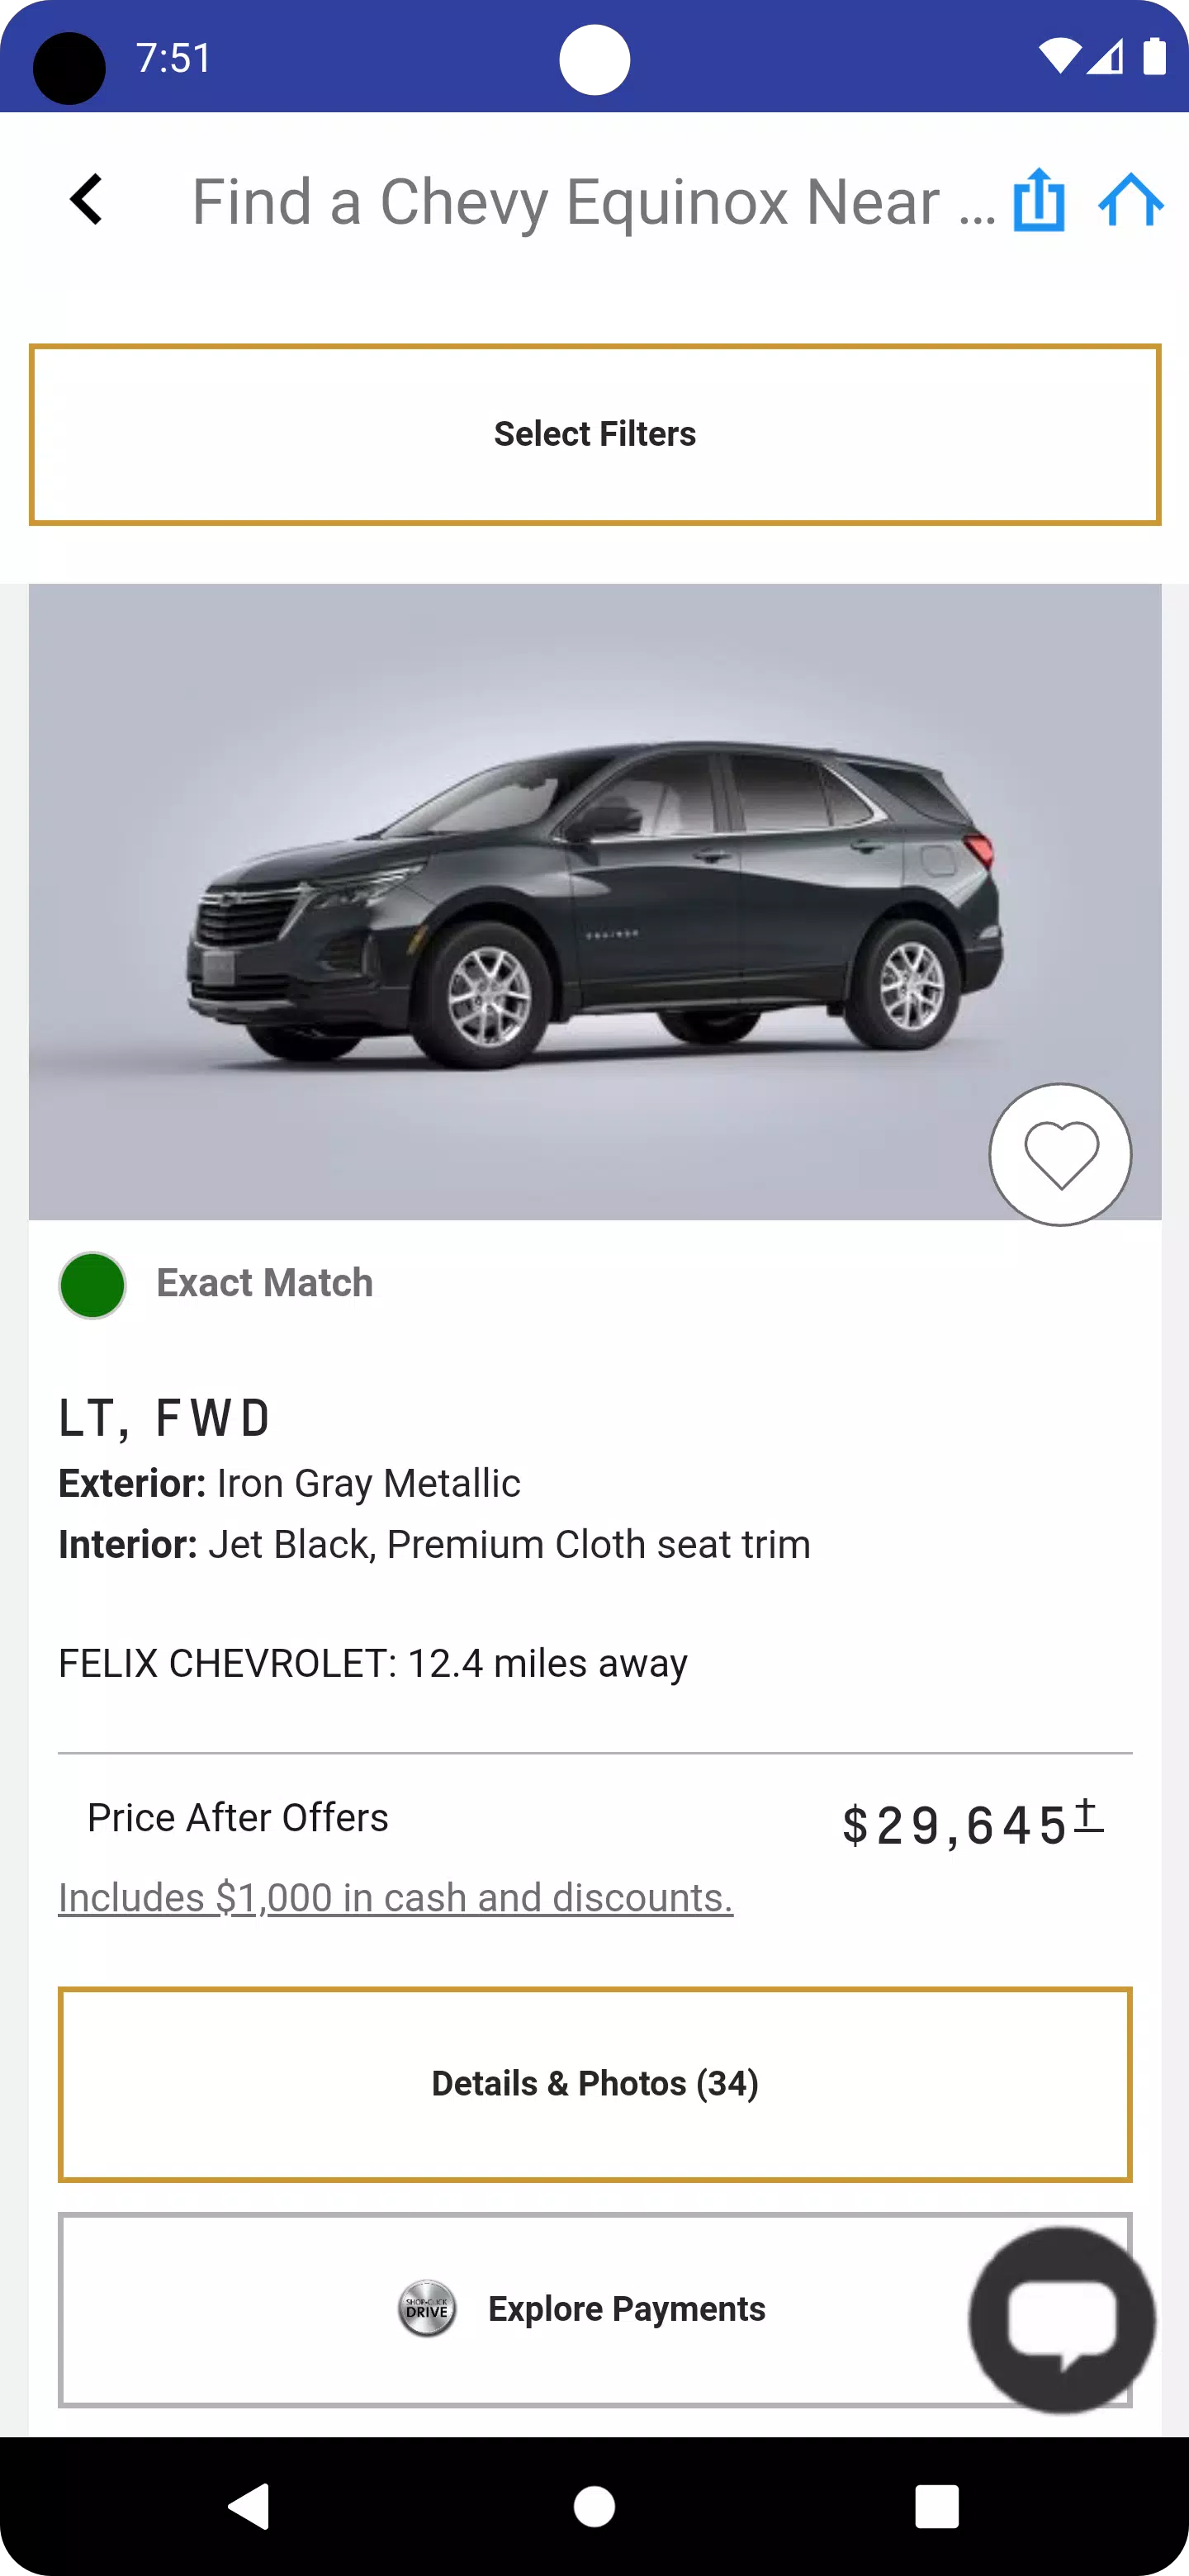Tap the Equinox vehicle photo
Viewport: 1189px width, 2576px height.
tap(595, 900)
